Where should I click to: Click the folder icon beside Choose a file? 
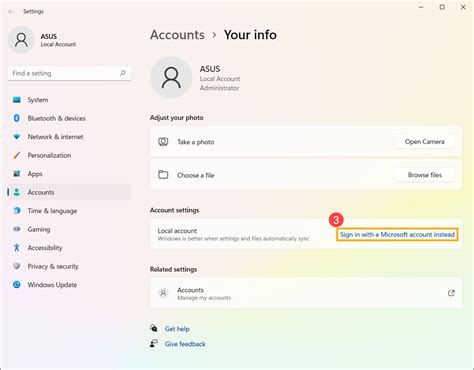tap(163, 175)
